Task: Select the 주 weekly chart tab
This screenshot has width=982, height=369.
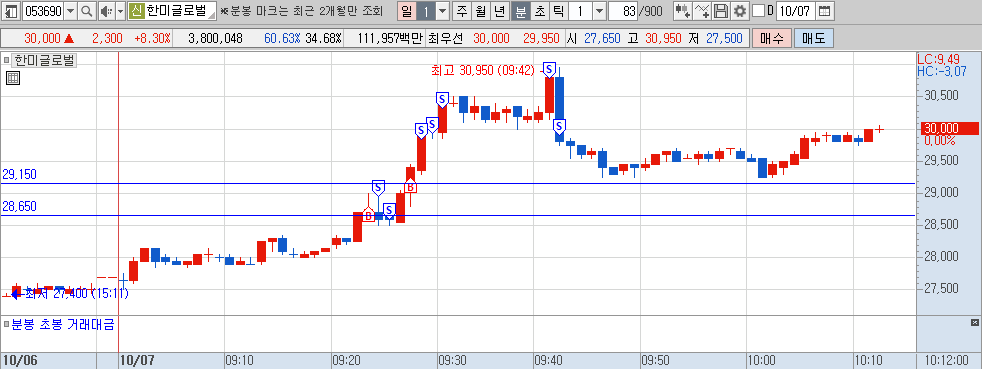Action: point(462,11)
